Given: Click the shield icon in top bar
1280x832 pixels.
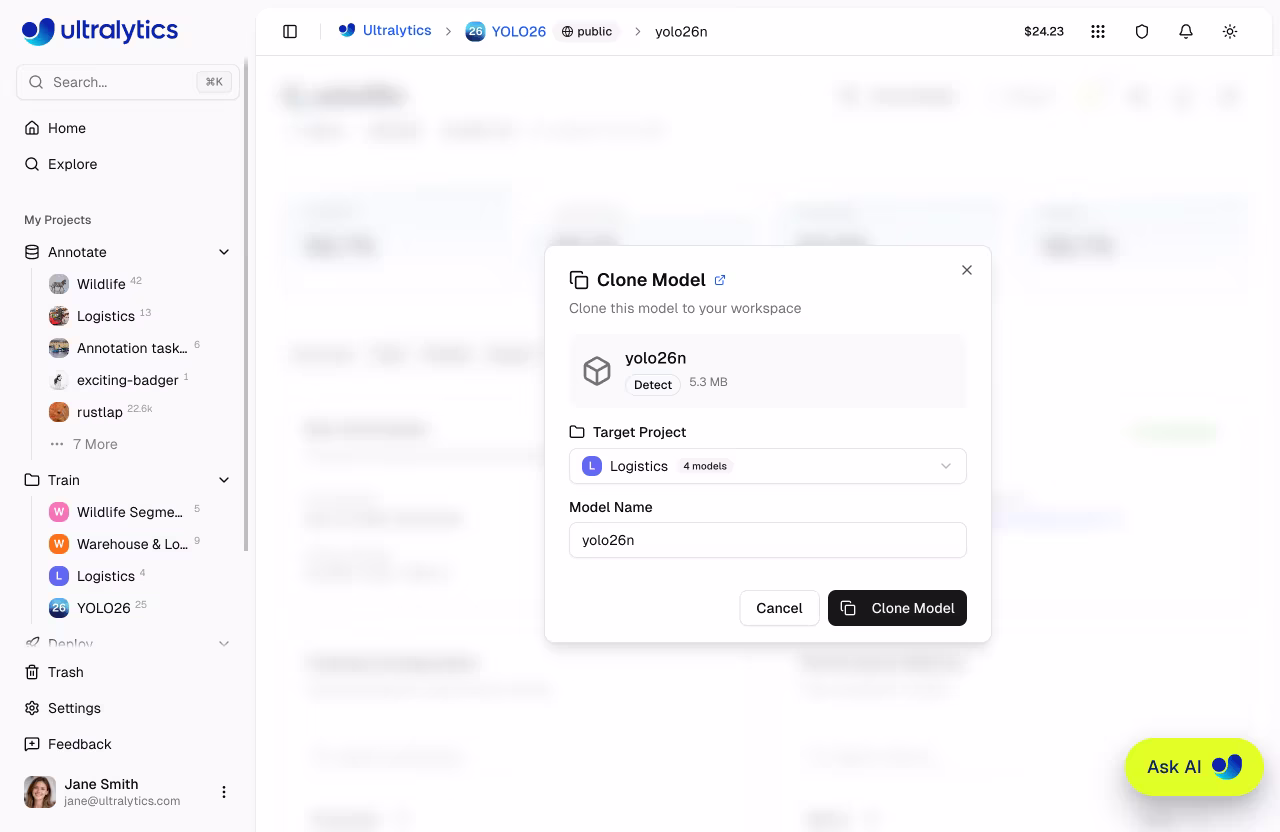Looking at the screenshot, I should point(1142,31).
